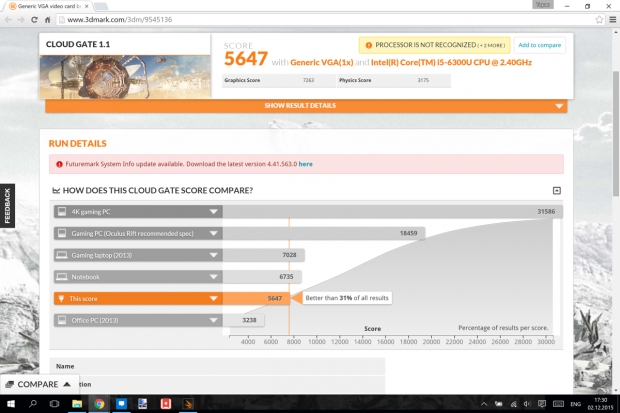Expand the 4K gaming PC dropdown arrow
Screen dimensions: 620x413
tap(213, 212)
